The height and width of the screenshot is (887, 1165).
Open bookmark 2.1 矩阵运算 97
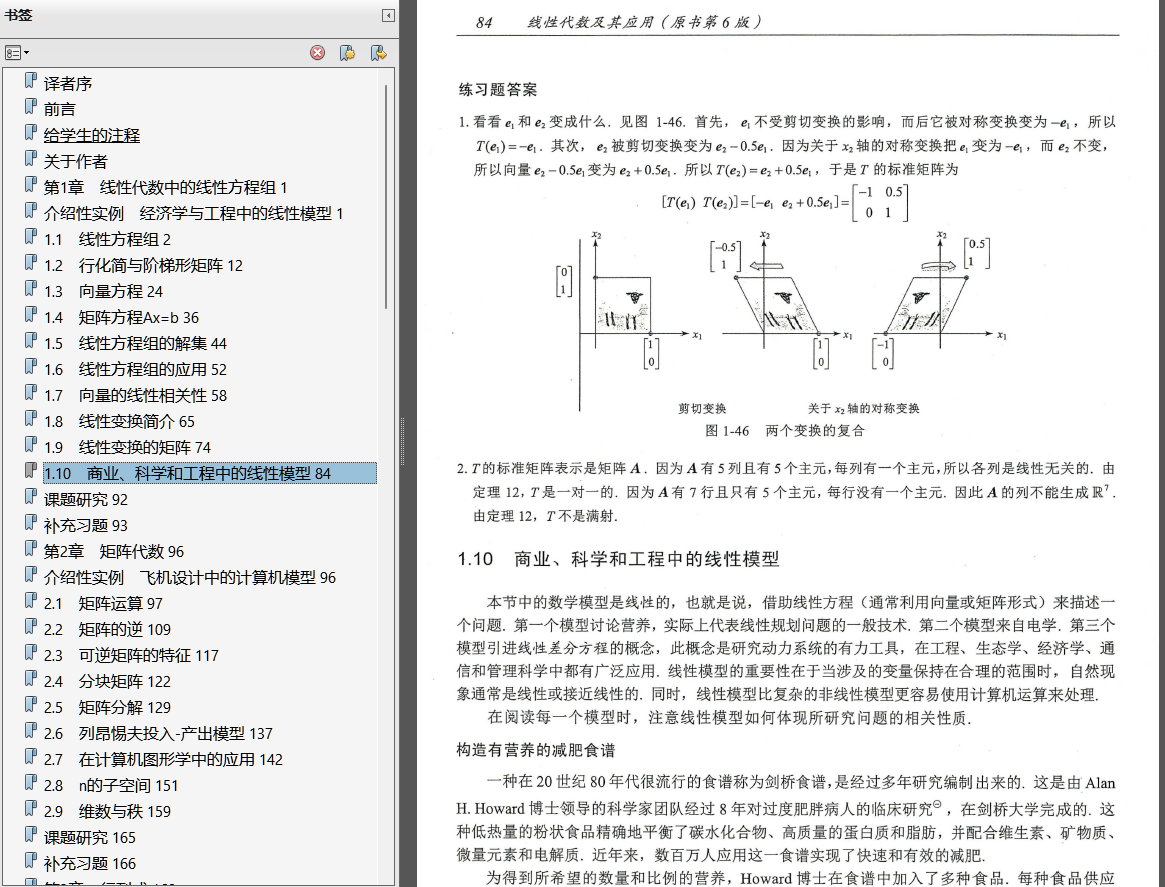pyautogui.click(x=103, y=603)
